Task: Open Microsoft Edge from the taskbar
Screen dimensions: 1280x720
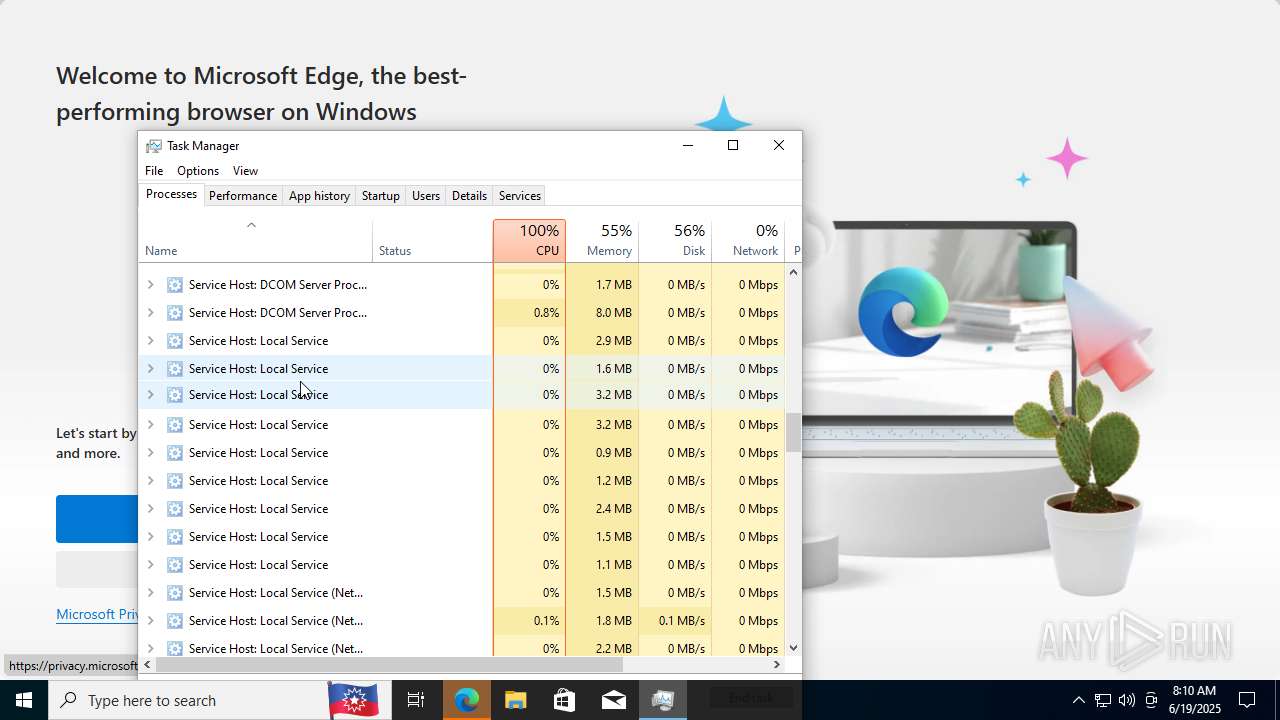Action: [467, 700]
